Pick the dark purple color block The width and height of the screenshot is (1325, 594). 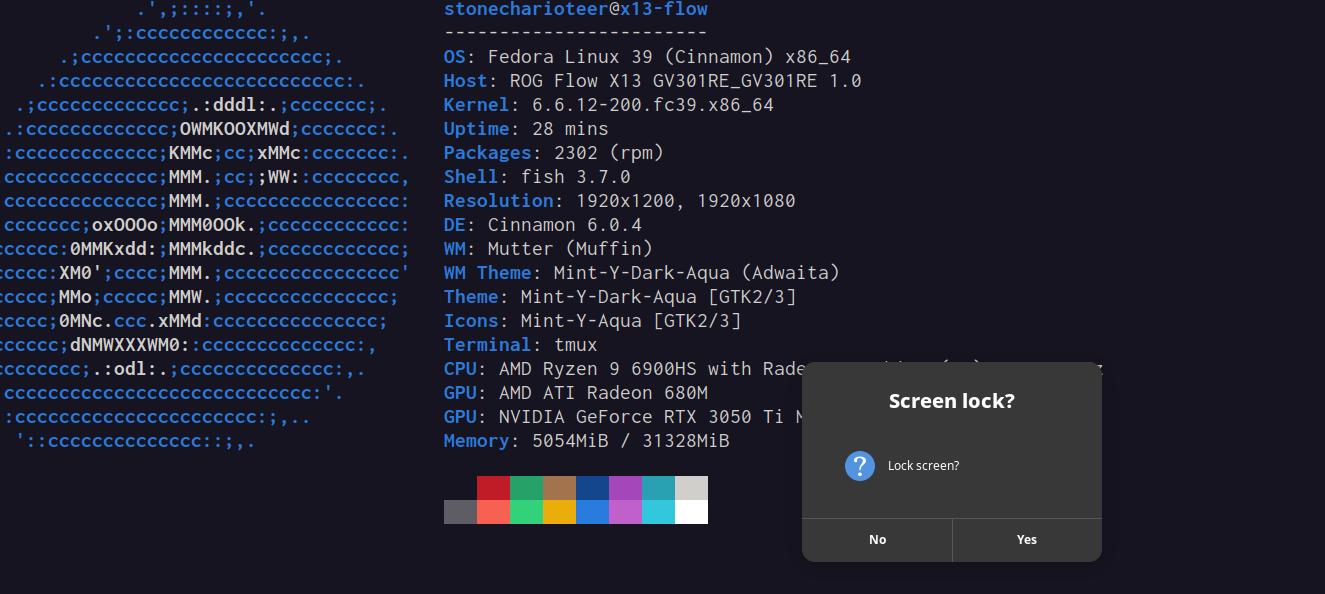[625, 488]
